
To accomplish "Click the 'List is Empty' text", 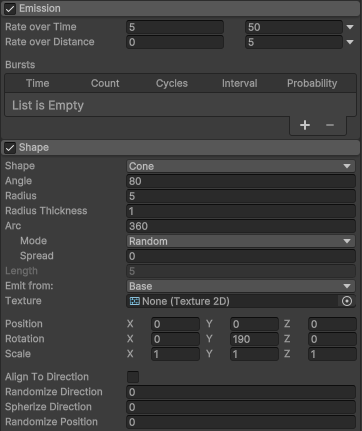I will pyautogui.click(x=48, y=105).
